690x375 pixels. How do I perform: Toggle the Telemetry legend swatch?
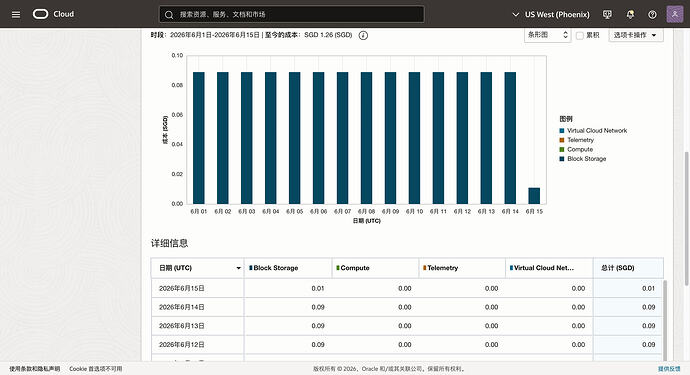tap(562, 140)
